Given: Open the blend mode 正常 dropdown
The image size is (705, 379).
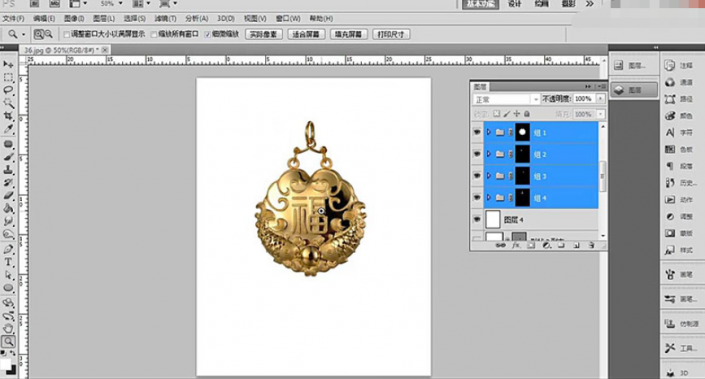Looking at the screenshot, I should [x=506, y=99].
